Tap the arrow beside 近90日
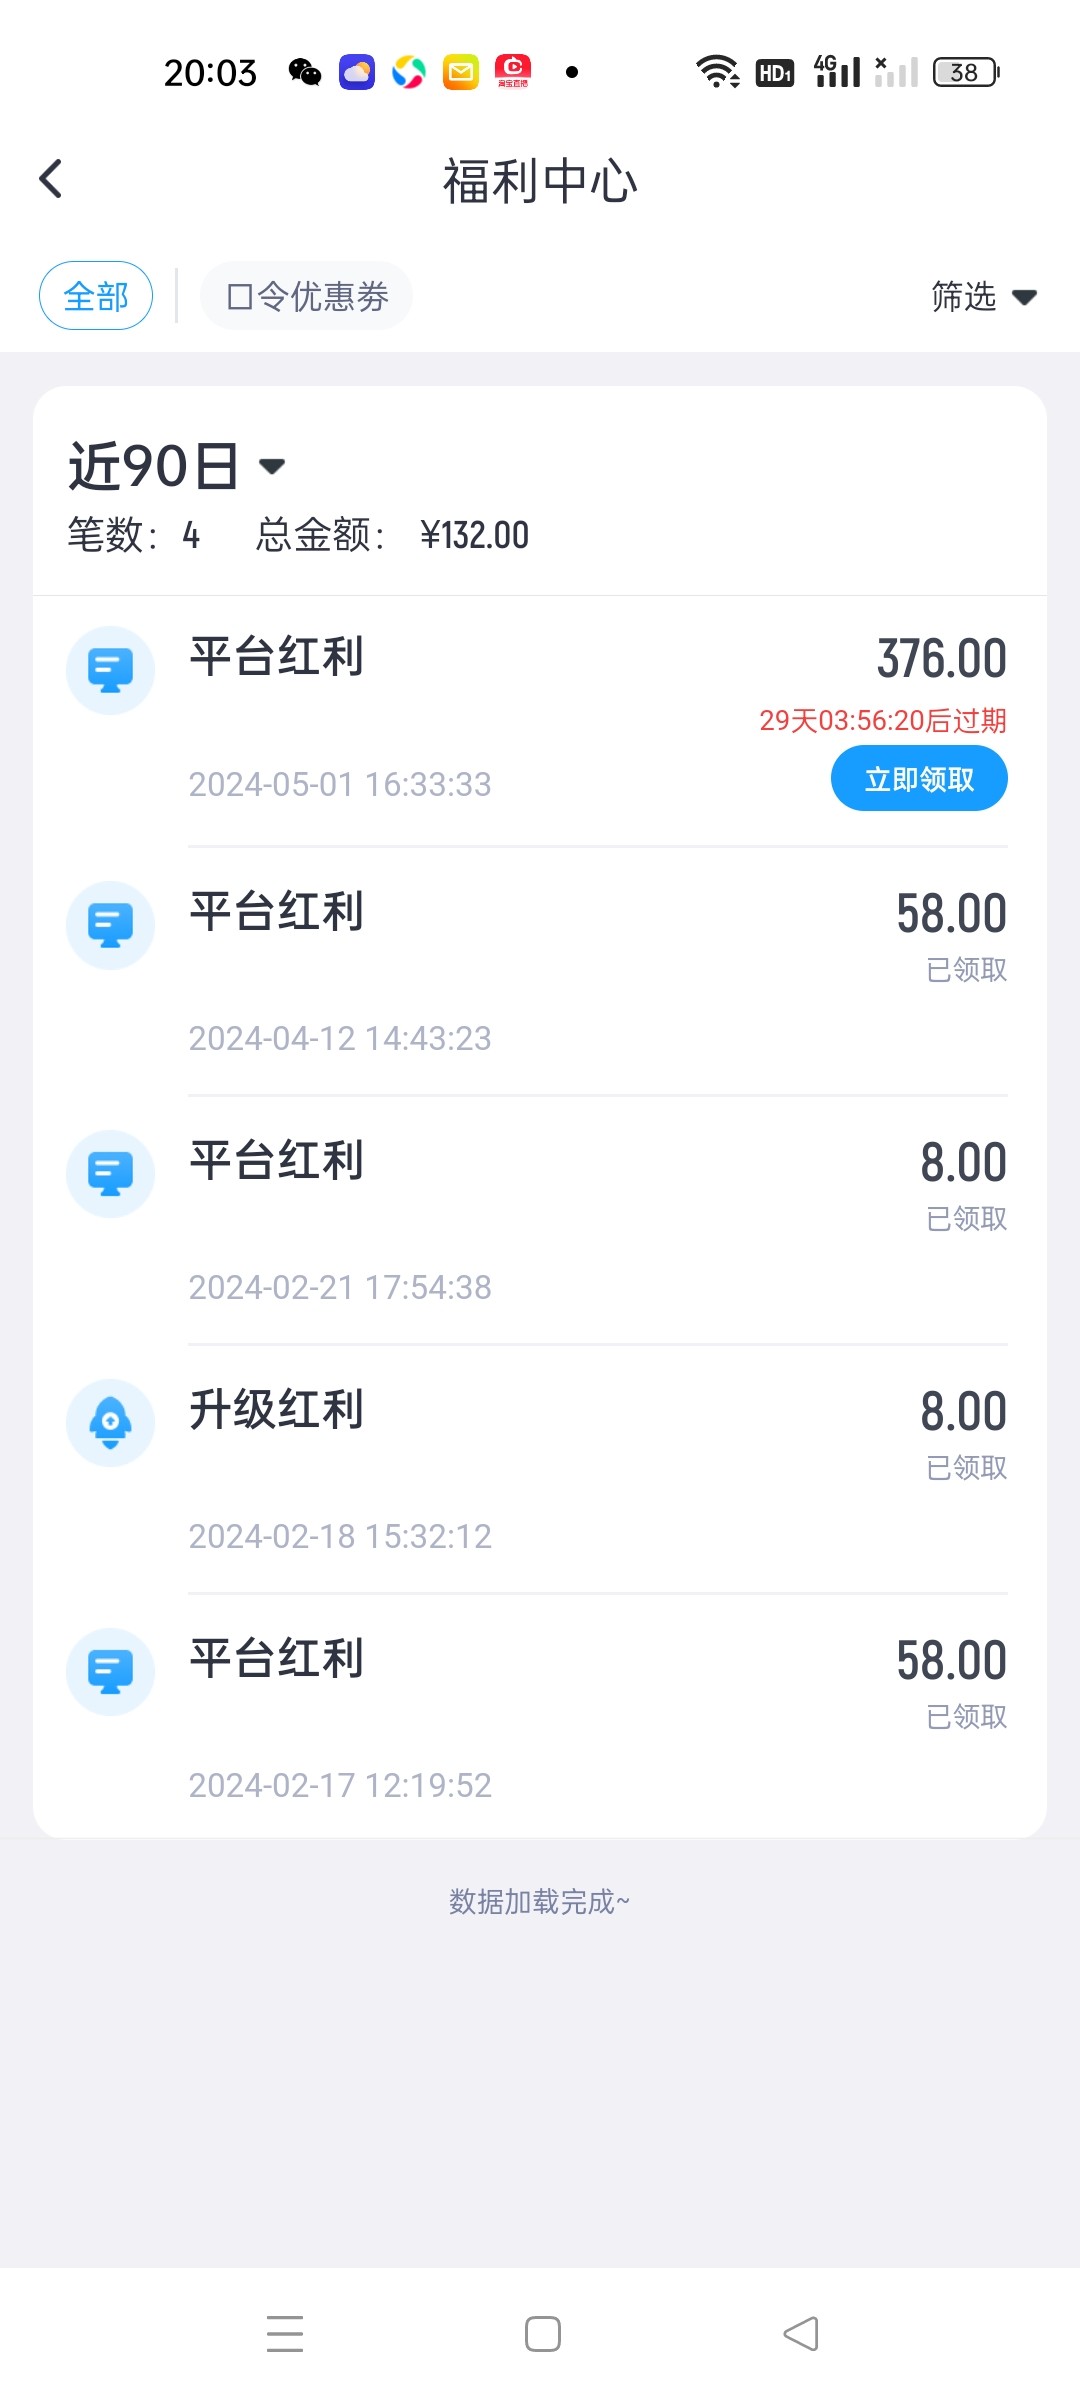The image size is (1080, 2400). (272, 466)
